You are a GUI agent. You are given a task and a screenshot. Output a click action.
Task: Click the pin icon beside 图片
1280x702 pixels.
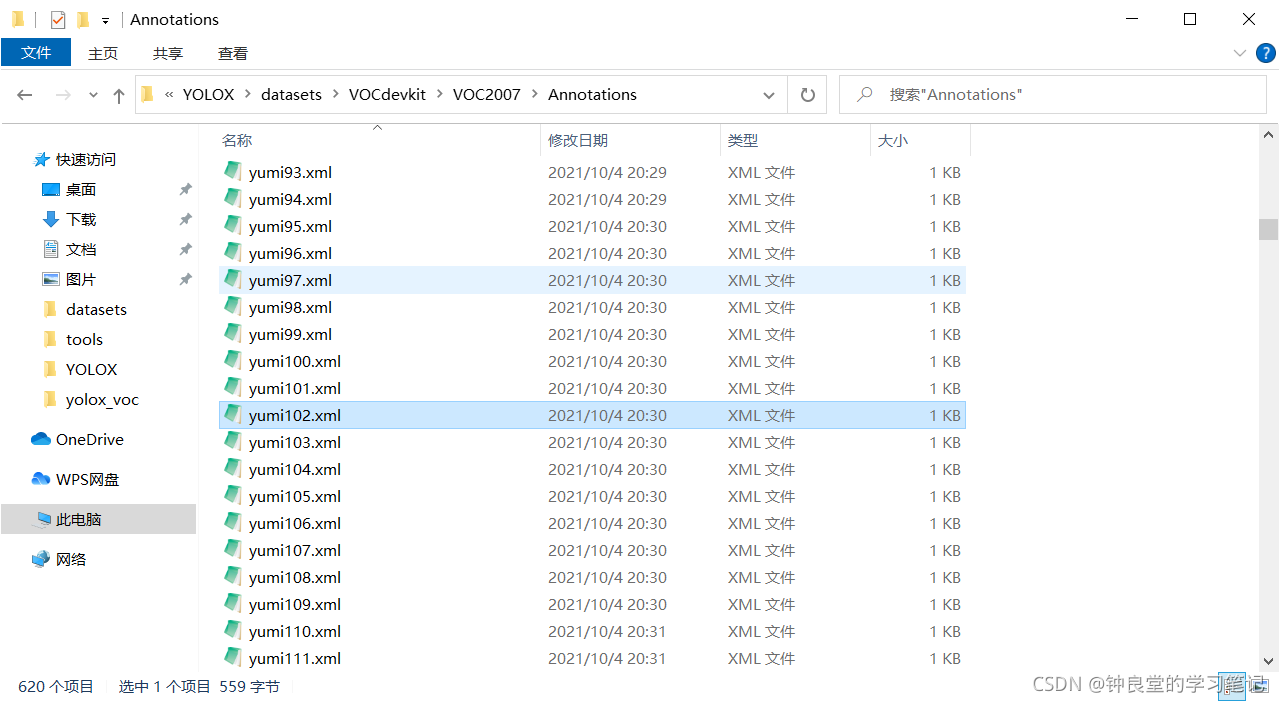coord(185,279)
